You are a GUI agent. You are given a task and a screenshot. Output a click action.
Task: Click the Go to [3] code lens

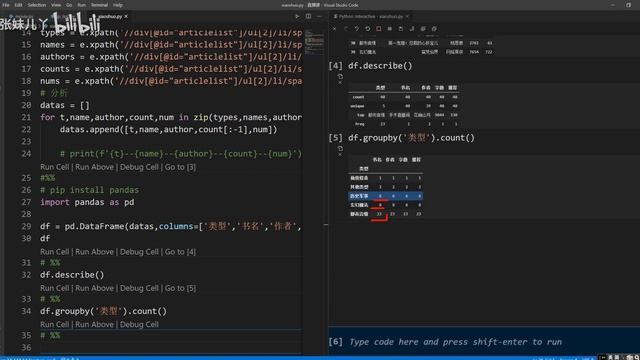[180, 167]
